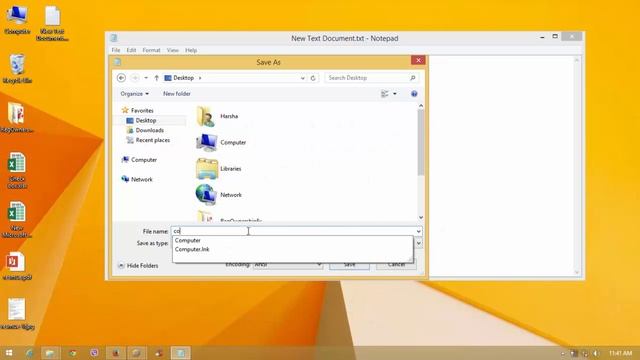640x360 pixels.
Task: Open the Save as type dropdown arrow
Action: pos(418,243)
